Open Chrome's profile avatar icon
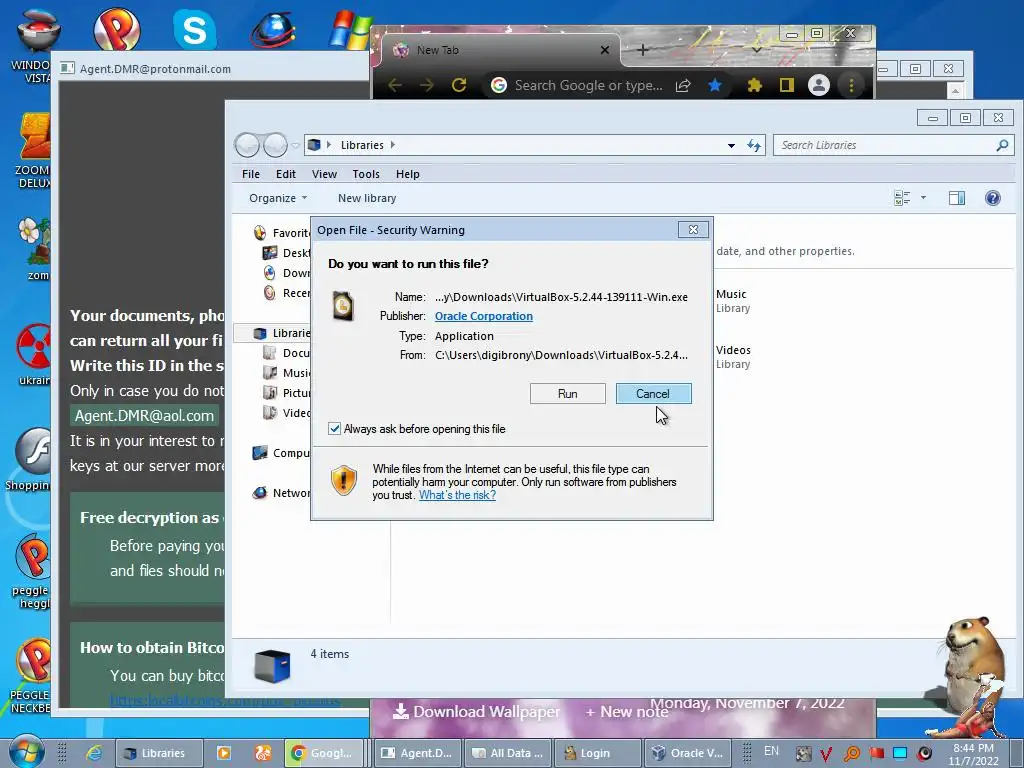 (x=818, y=85)
